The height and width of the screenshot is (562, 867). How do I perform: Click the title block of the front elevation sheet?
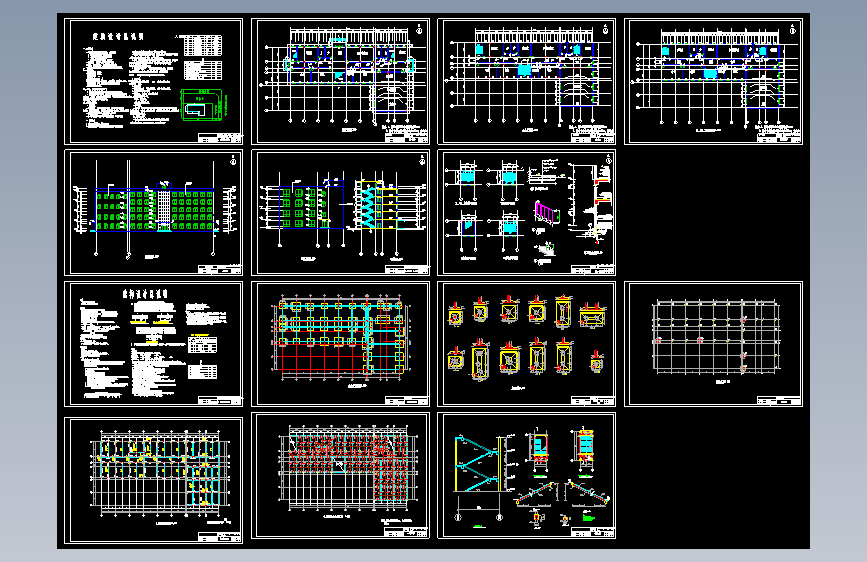pyautogui.click(x=220, y=269)
